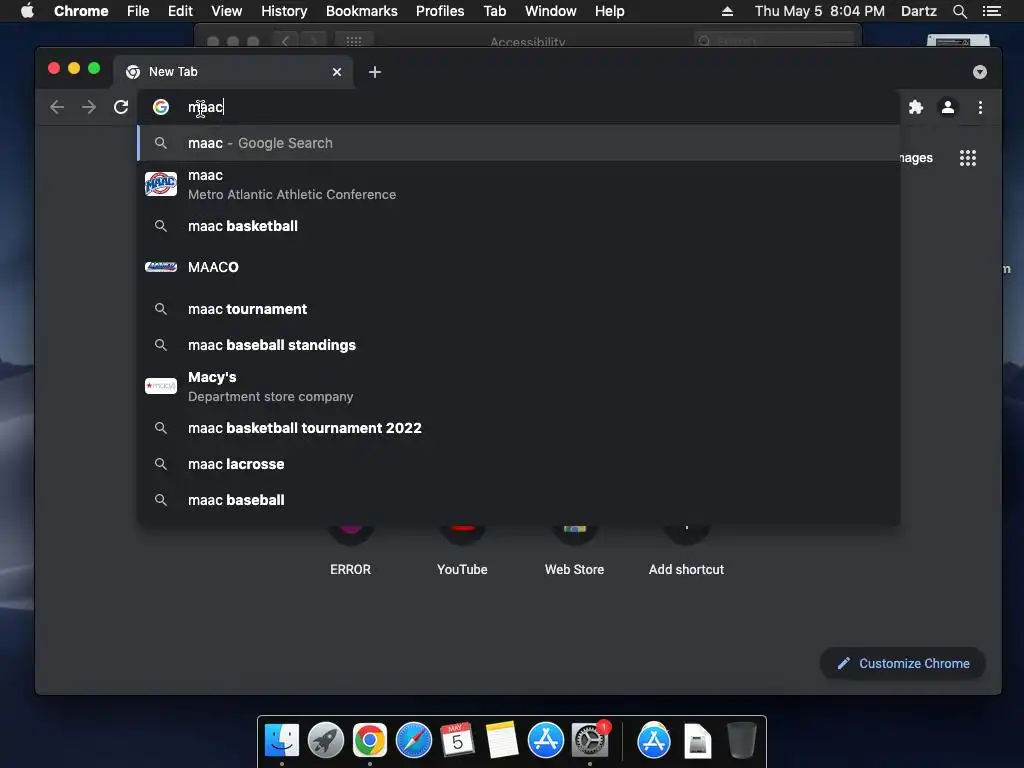Image resolution: width=1024 pixels, height=768 pixels.
Task: Open the Tab menu
Action: point(494,11)
